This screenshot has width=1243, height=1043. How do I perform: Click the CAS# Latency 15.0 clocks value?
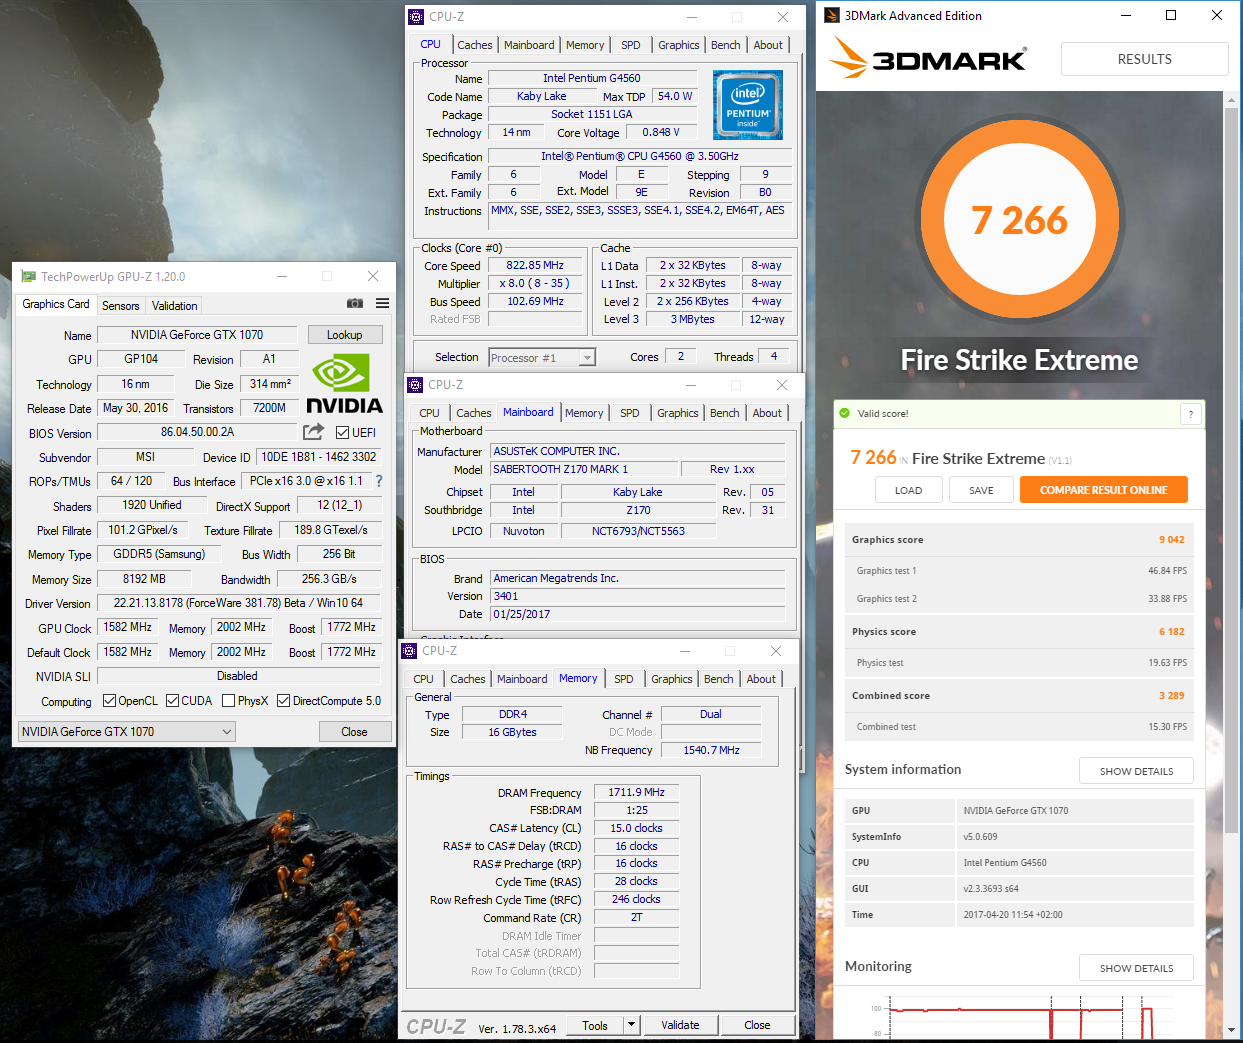click(637, 828)
